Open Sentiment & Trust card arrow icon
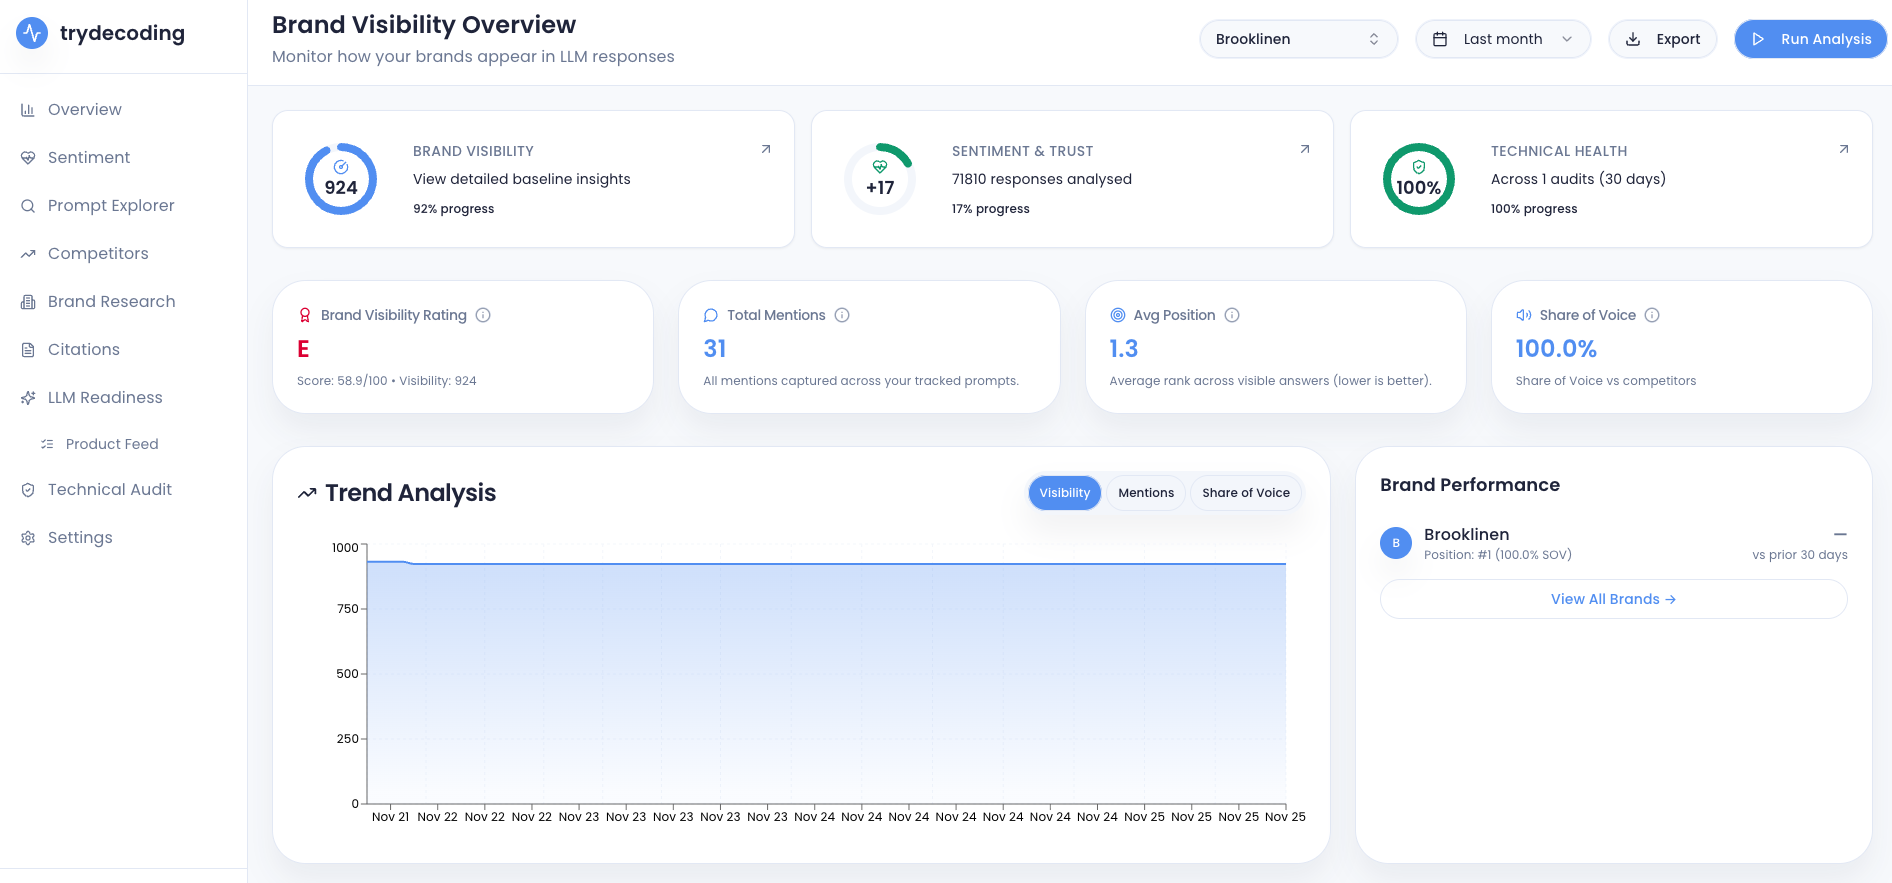The image size is (1892, 883). (1305, 149)
